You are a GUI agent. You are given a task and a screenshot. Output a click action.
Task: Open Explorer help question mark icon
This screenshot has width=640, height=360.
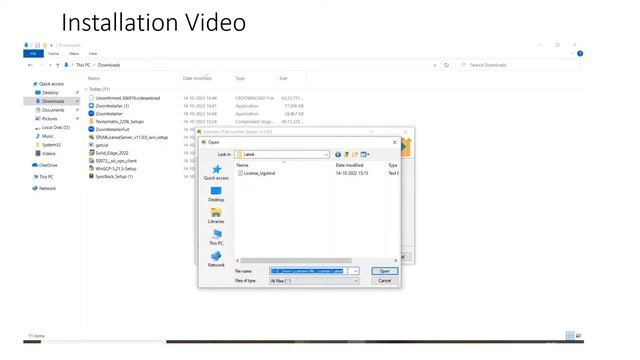pyautogui.click(x=580, y=53)
